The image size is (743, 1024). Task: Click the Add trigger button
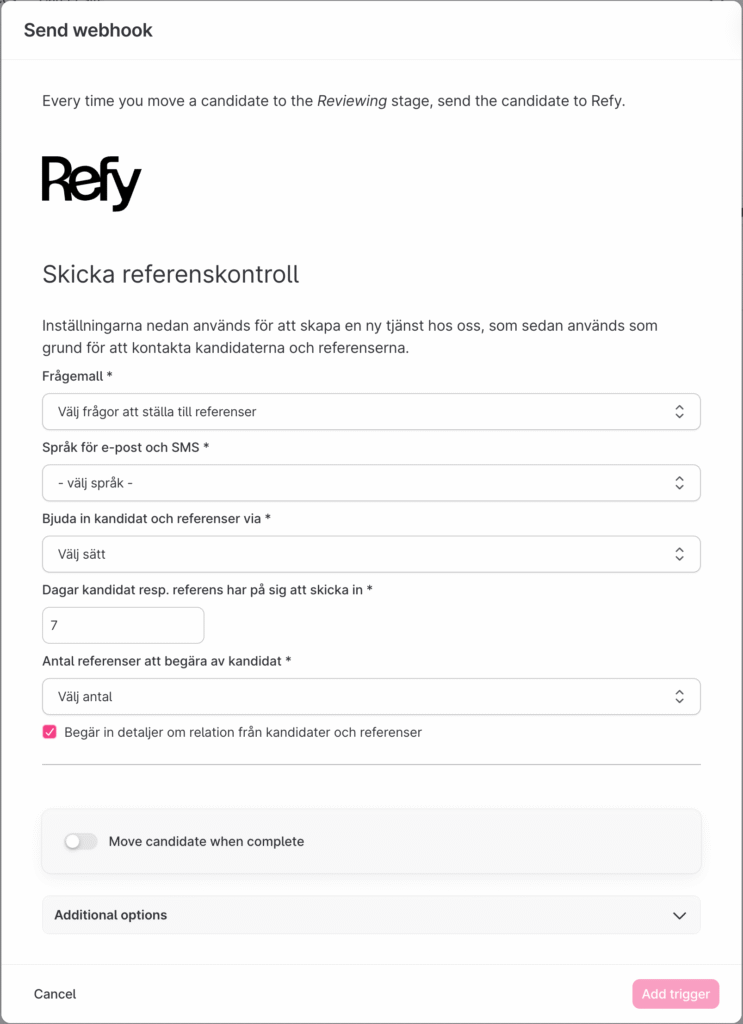(675, 994)
